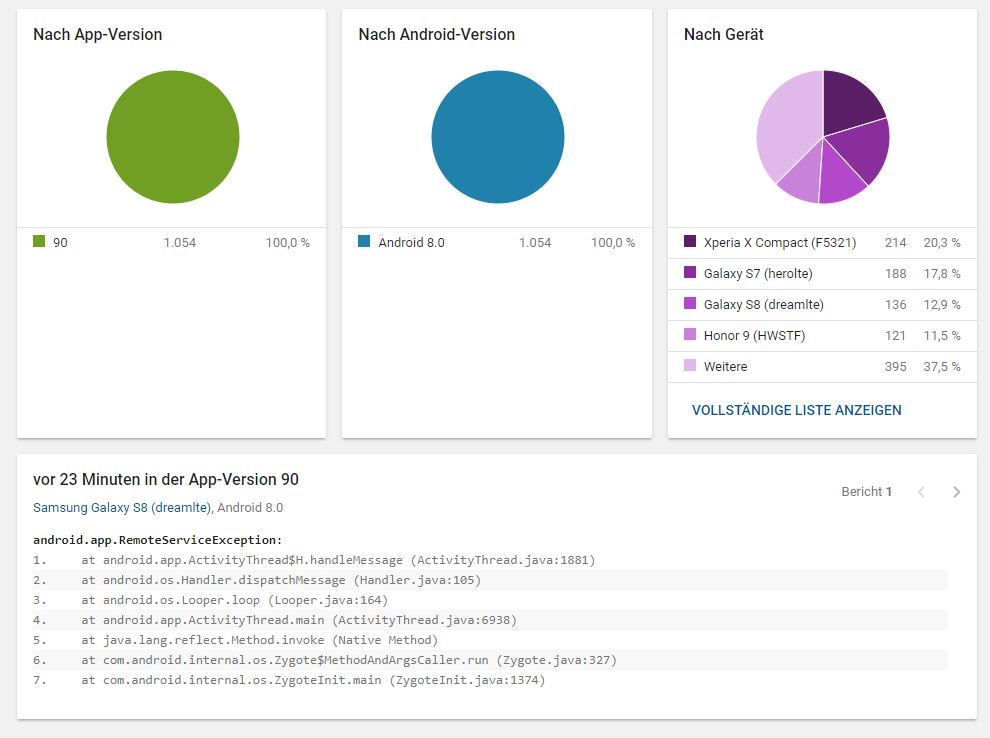This screenshot has height=738, width=990.
Task: Select the green App-Version pie chart
Action: click(173, 137)
